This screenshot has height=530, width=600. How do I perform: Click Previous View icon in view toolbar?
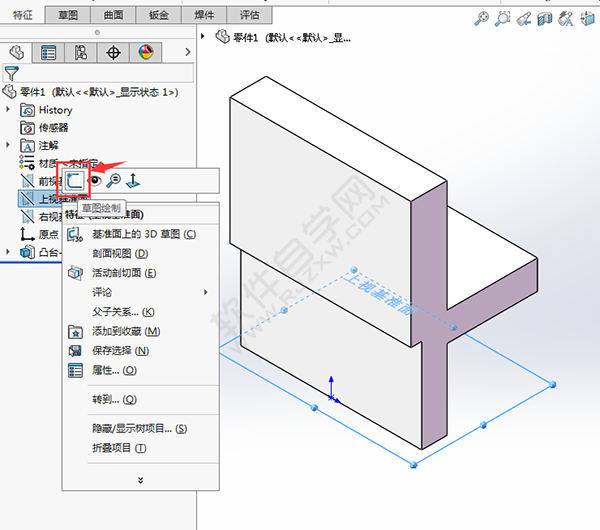(x=524, y=18)
